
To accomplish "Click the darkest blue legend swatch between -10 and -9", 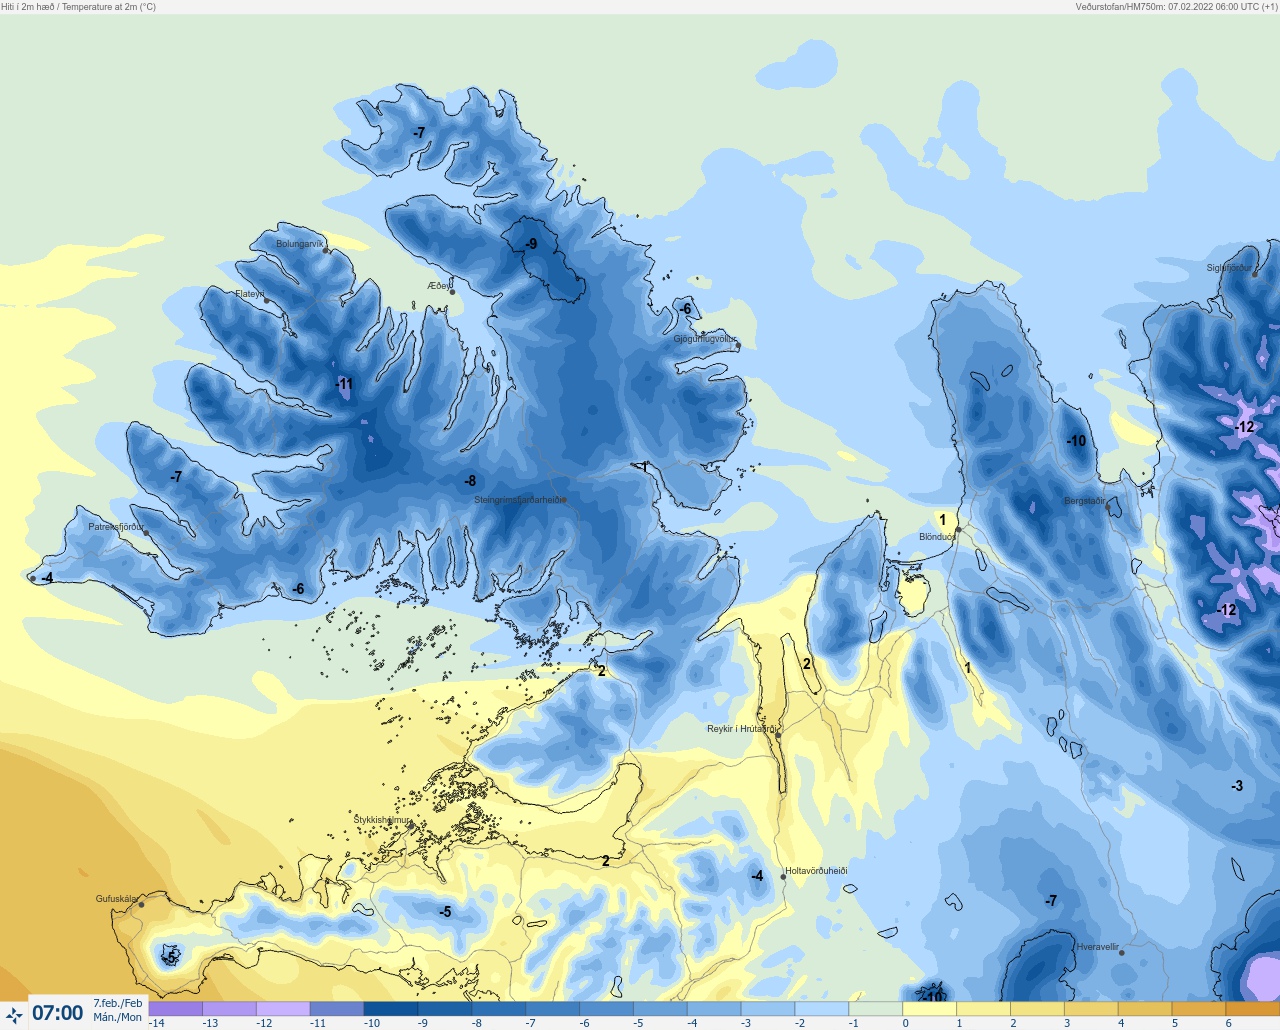I will [x=390, y=1009].
